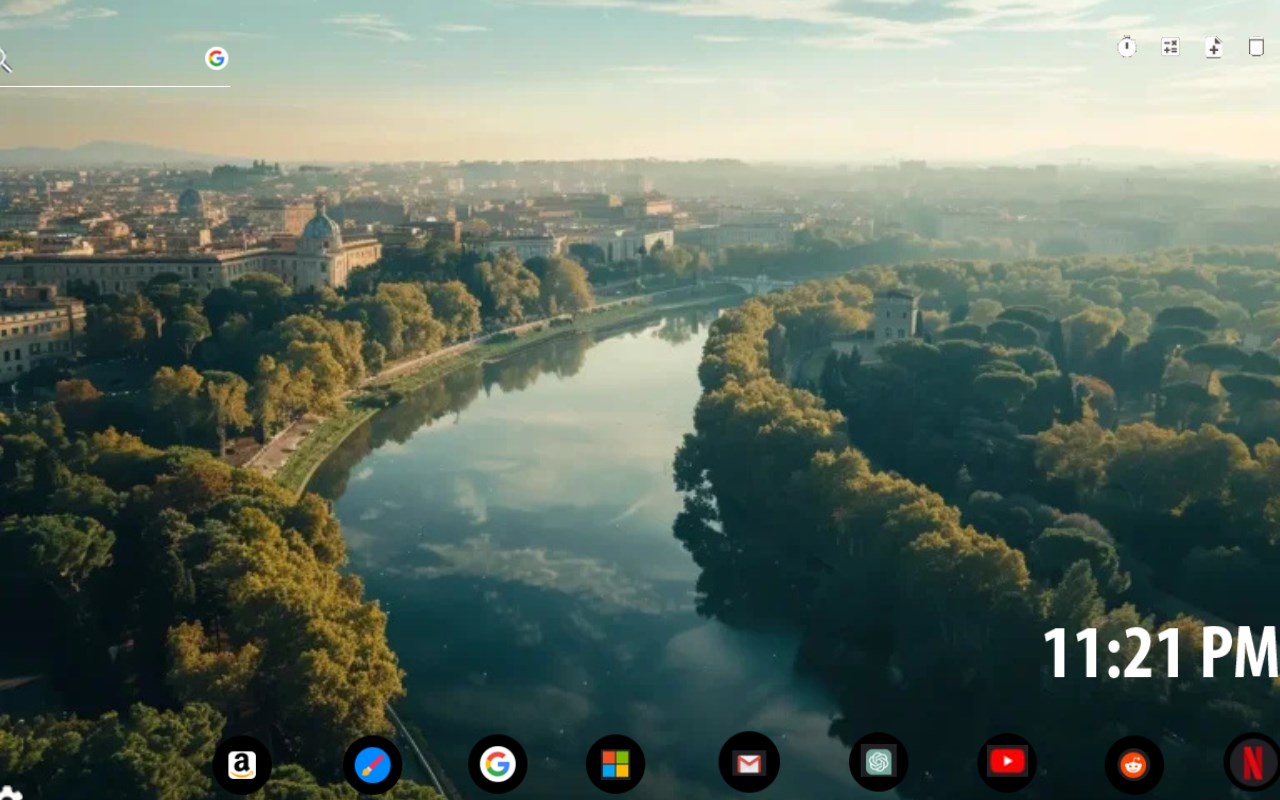Viewport: 1280px width, 800px height.
Task: Click the magnifying glass search icon
Action: 4,60
